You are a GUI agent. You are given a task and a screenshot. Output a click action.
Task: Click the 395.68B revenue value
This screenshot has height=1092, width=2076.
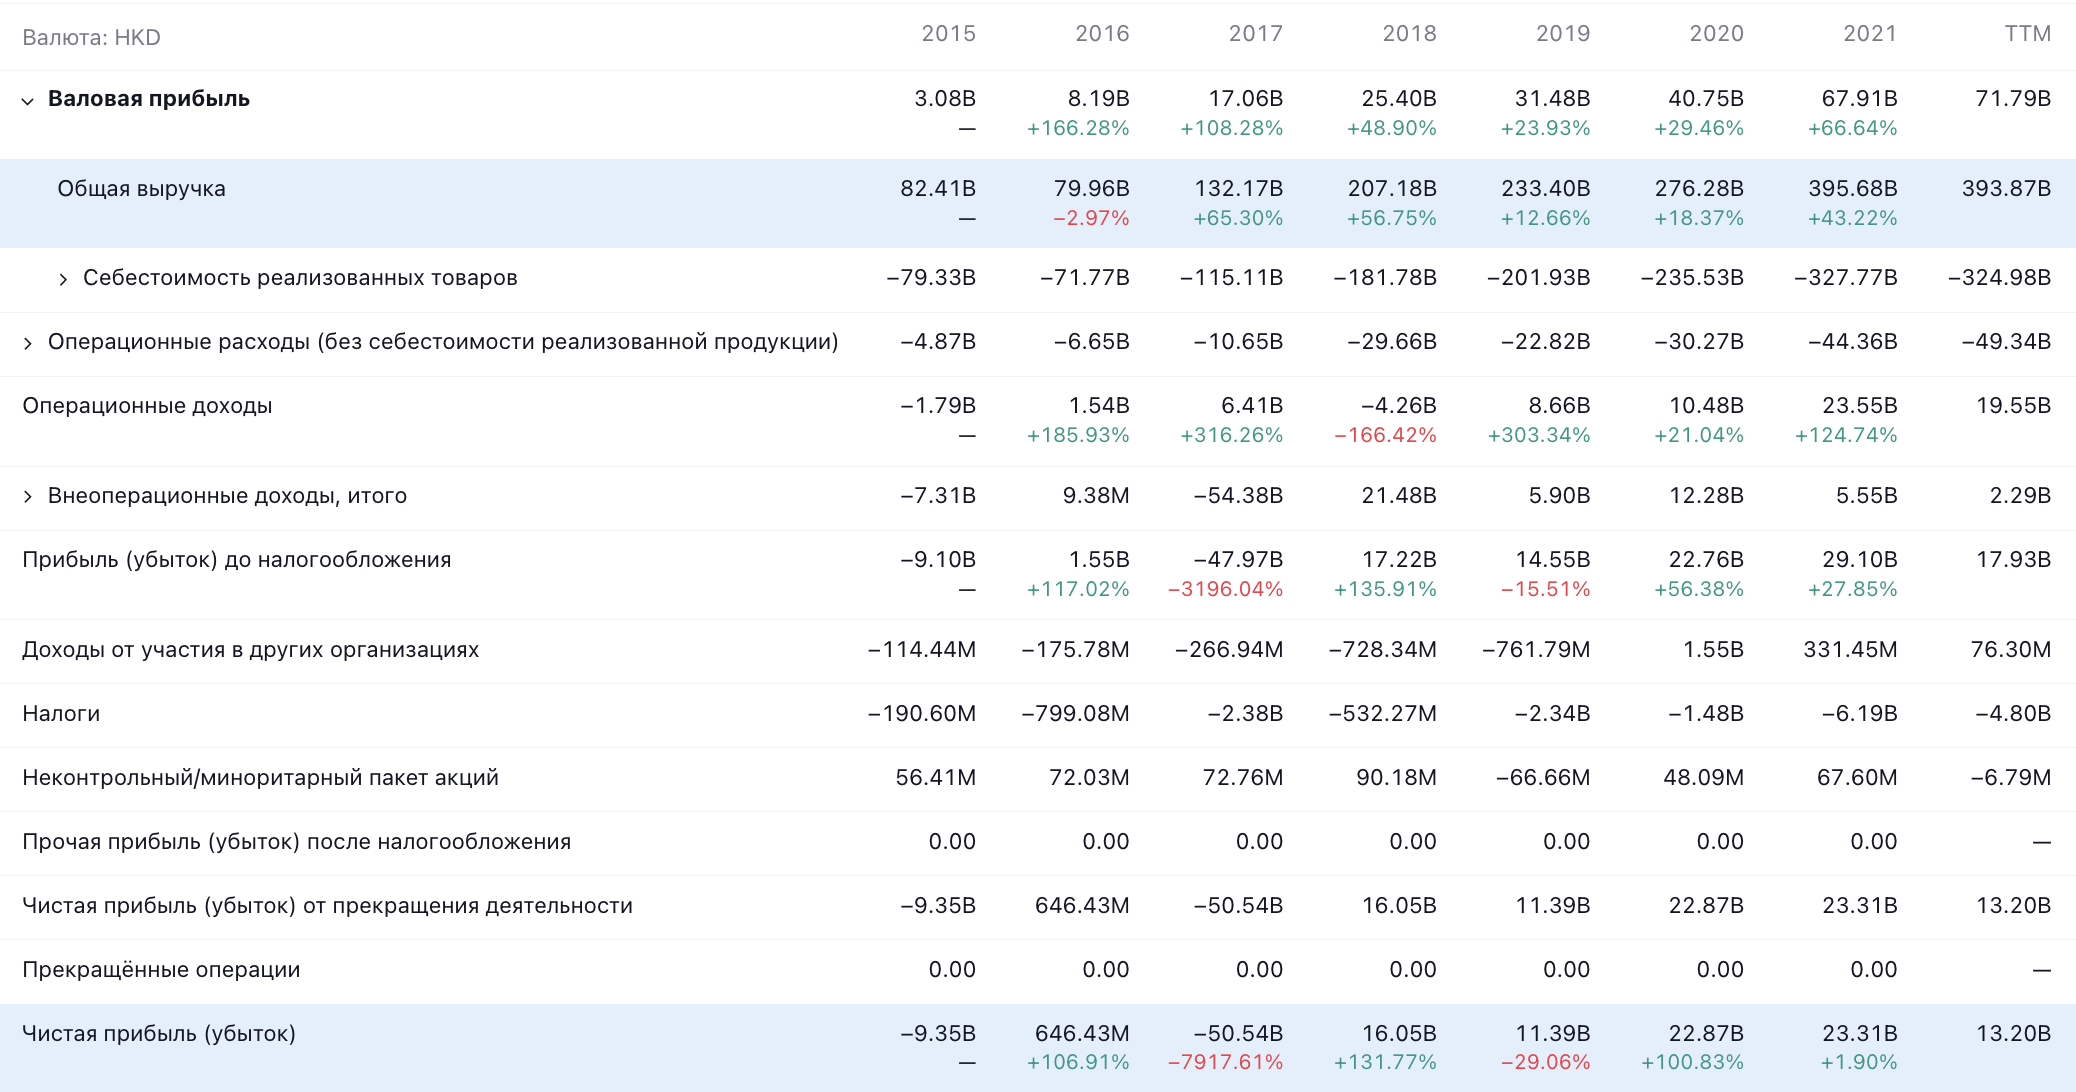(1853, 189)
